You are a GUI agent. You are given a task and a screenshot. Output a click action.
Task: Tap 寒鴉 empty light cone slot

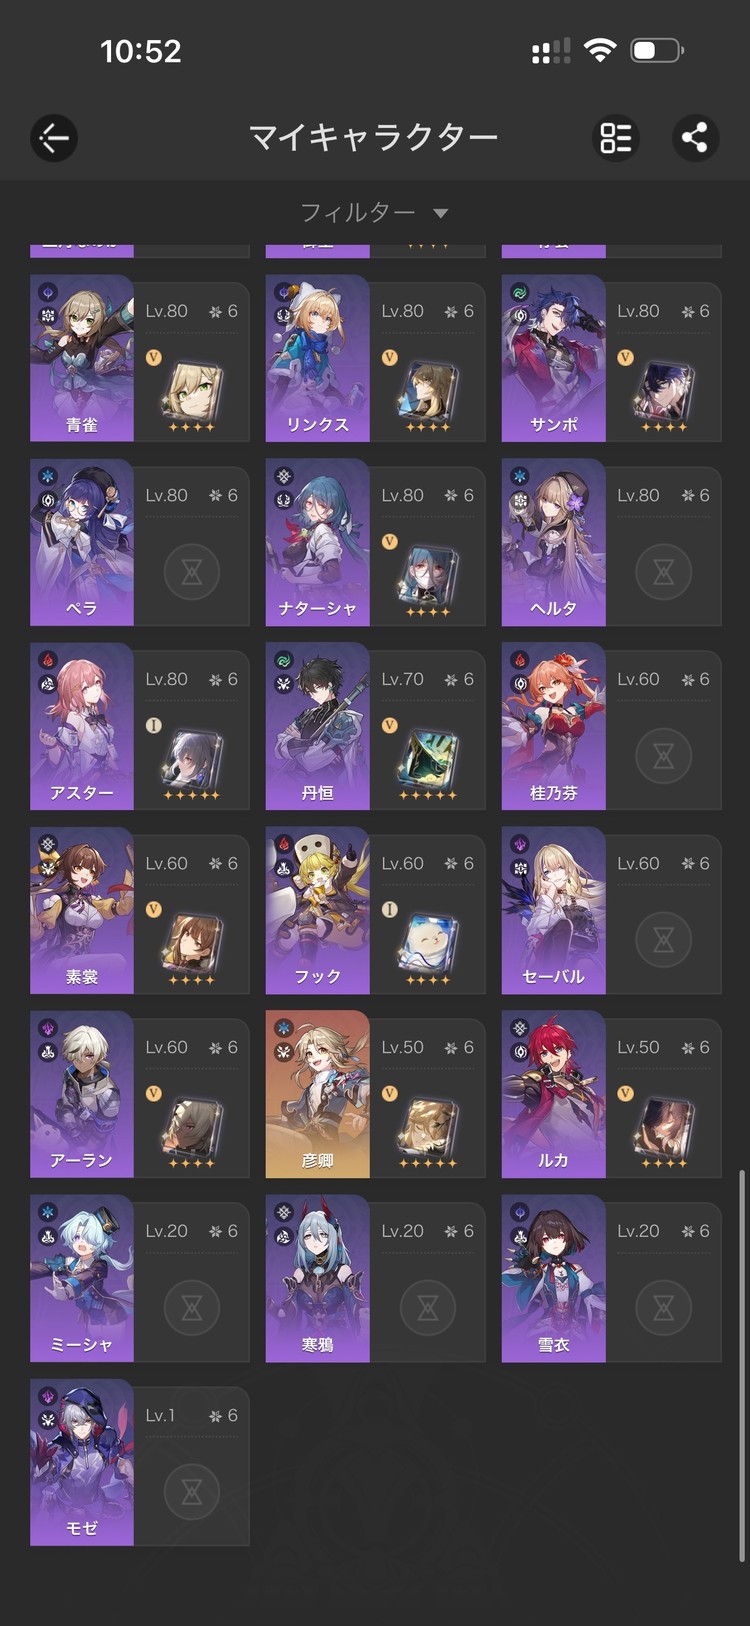pos(428,1308)
